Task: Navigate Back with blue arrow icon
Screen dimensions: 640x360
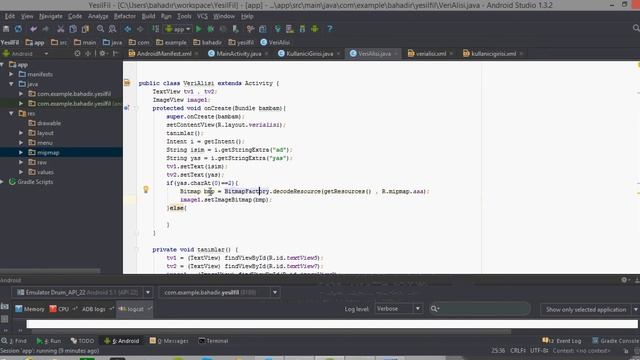Action: click(x=128, y=29)
